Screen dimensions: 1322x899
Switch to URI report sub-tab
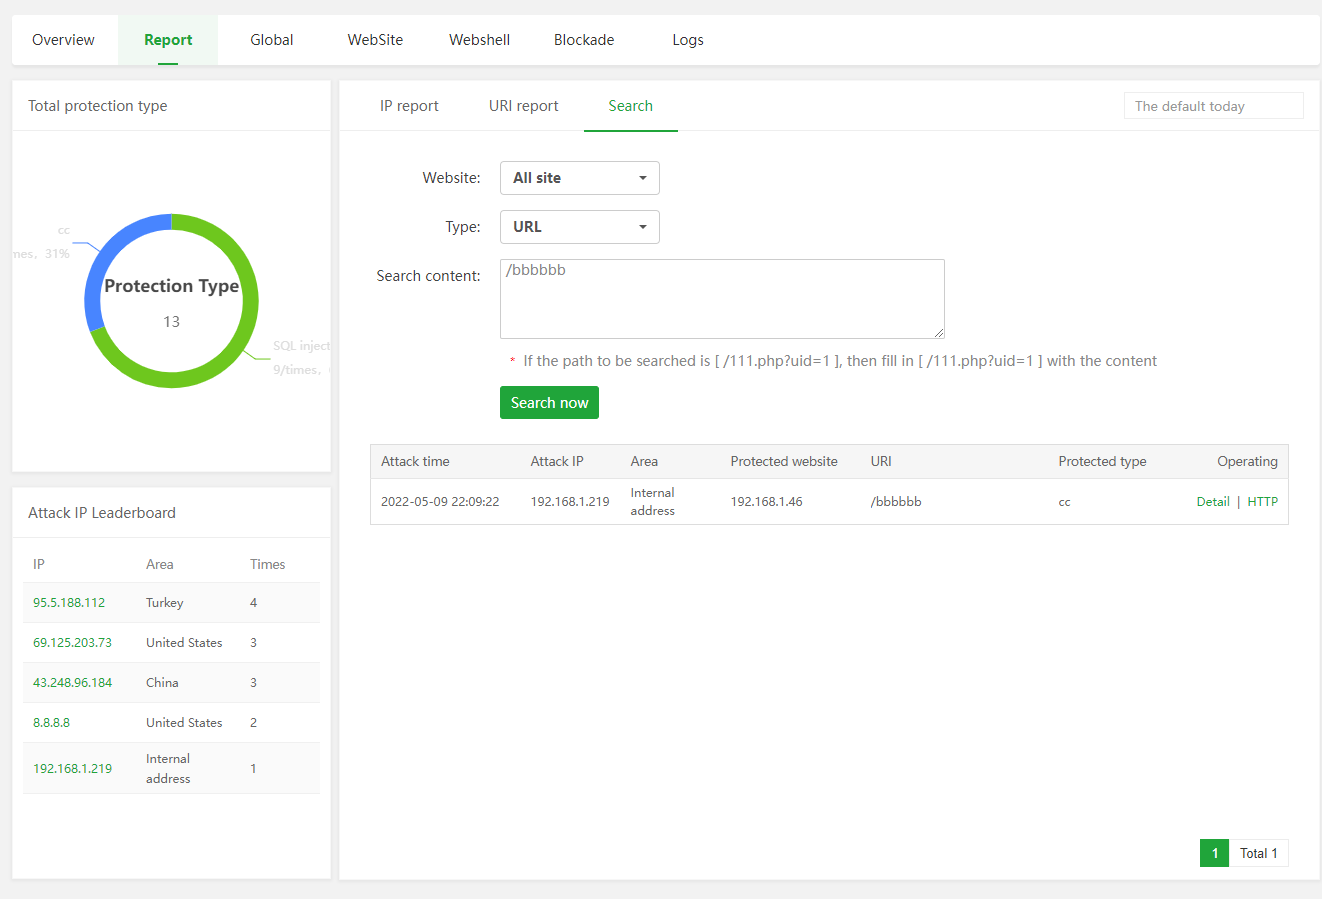coord(523,106)
